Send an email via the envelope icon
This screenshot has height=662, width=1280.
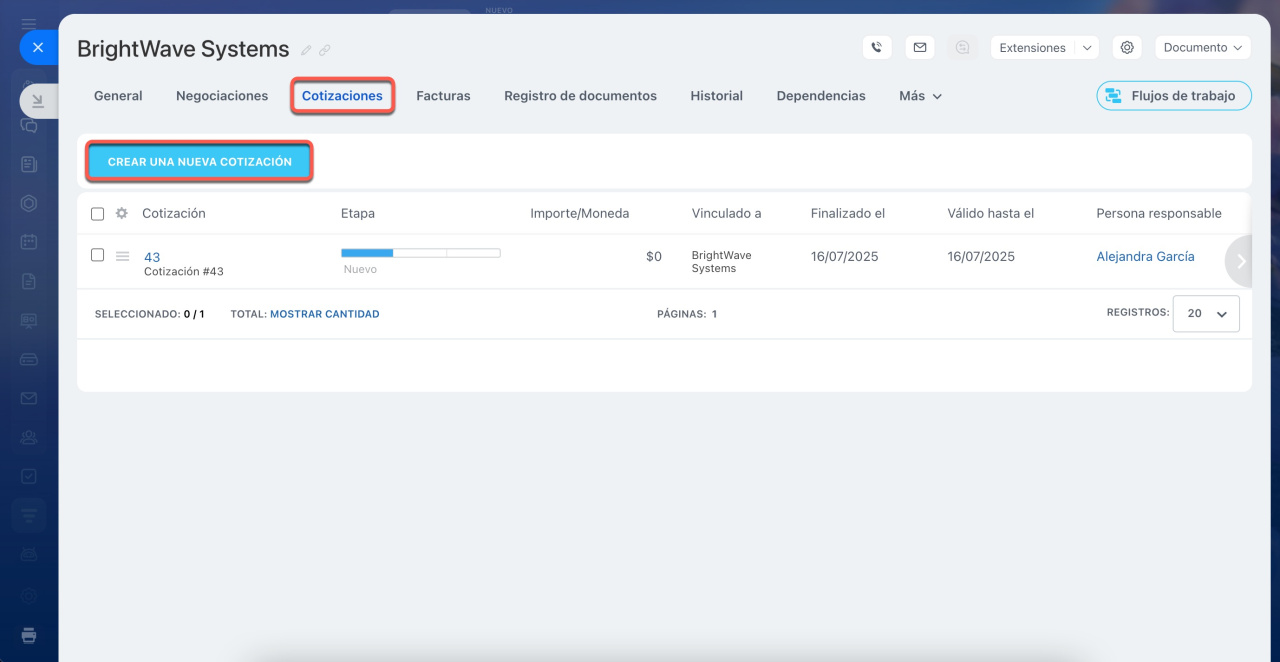tap(920, 47)
